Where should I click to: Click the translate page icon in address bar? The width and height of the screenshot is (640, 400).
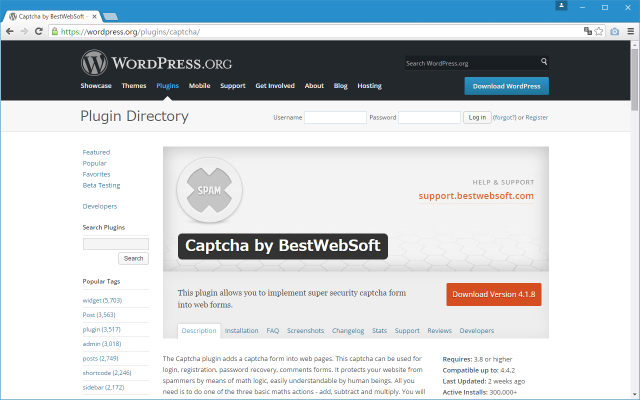coord(588,31)
